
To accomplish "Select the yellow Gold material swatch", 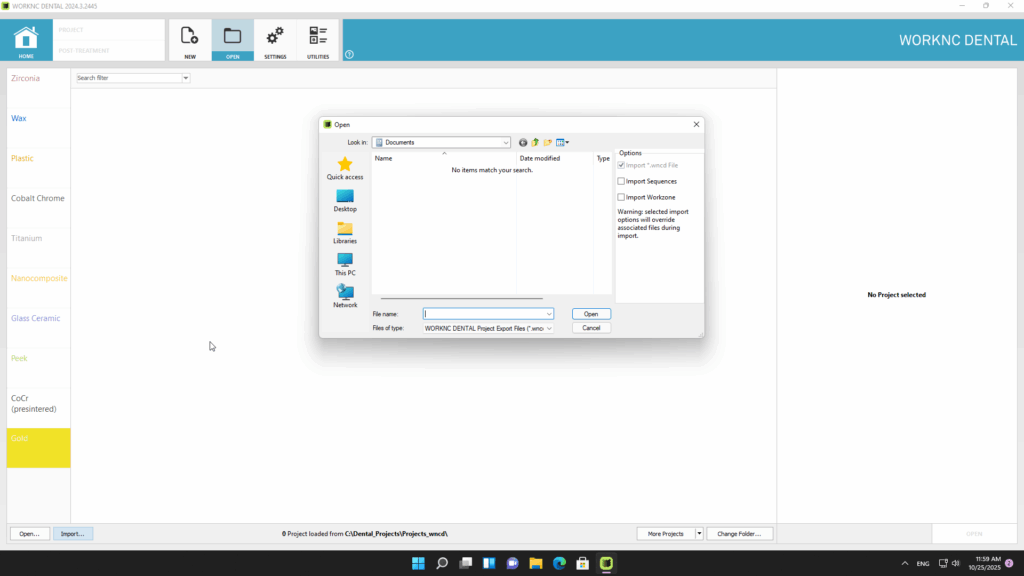I will pyautogui.click(x=38, y=447).
